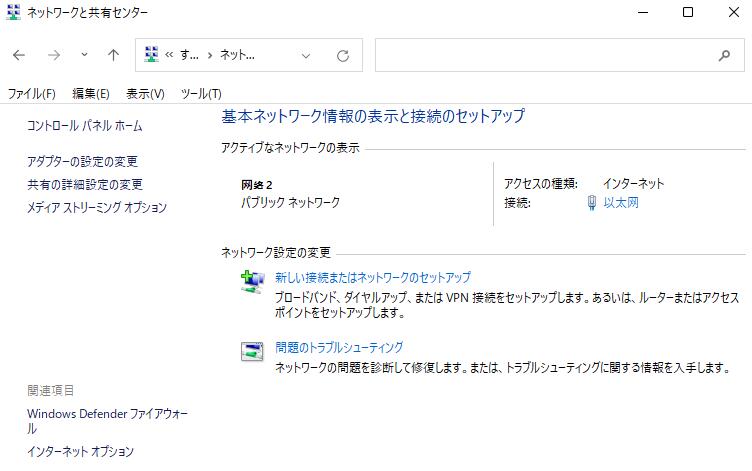Viewport: 752px width, 471px height.
Task: Click the network icon in address bar
Action: click(153, 56)
